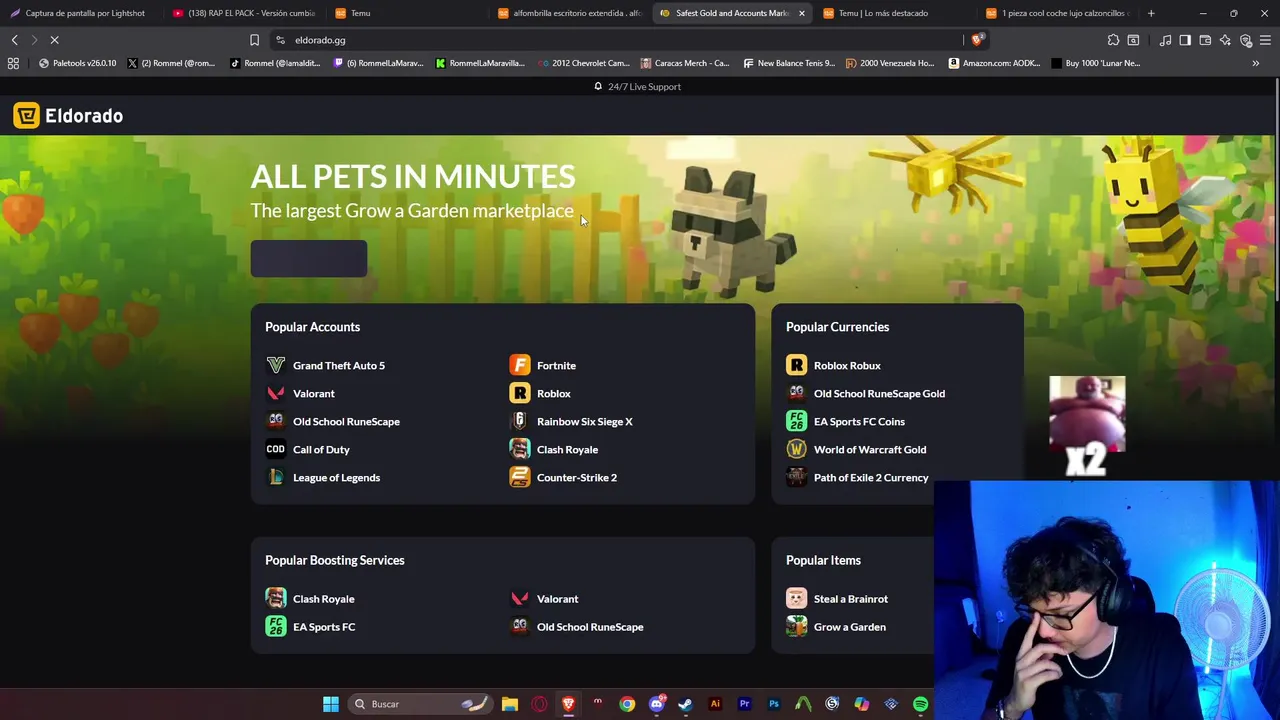Stop loading the page
Viewport: 1280px width, 720px height.
pos(55,40)
